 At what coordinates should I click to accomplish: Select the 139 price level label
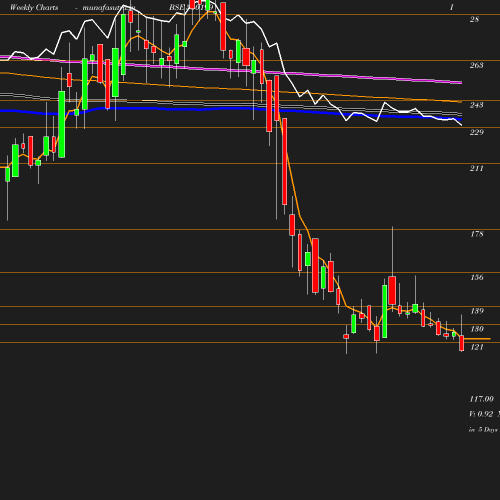476,311
